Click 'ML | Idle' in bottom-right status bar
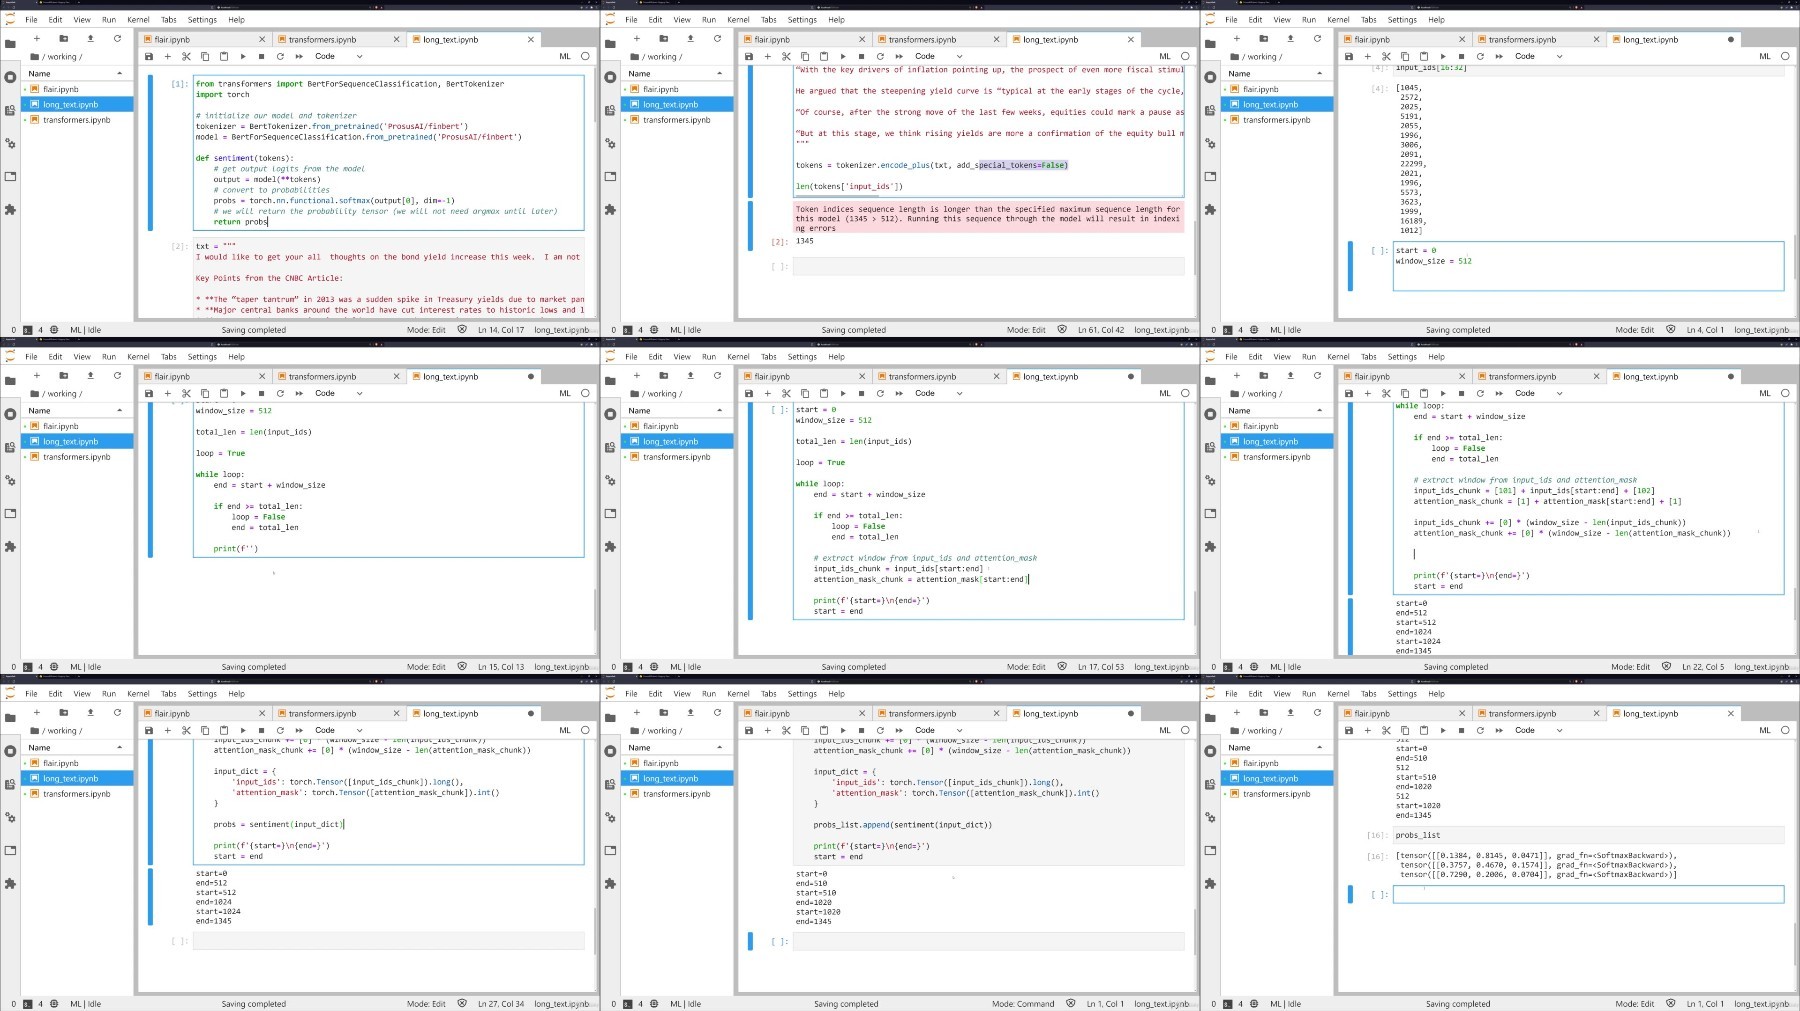Screen dimensions: 1800x1011 pos(1285,1003)
